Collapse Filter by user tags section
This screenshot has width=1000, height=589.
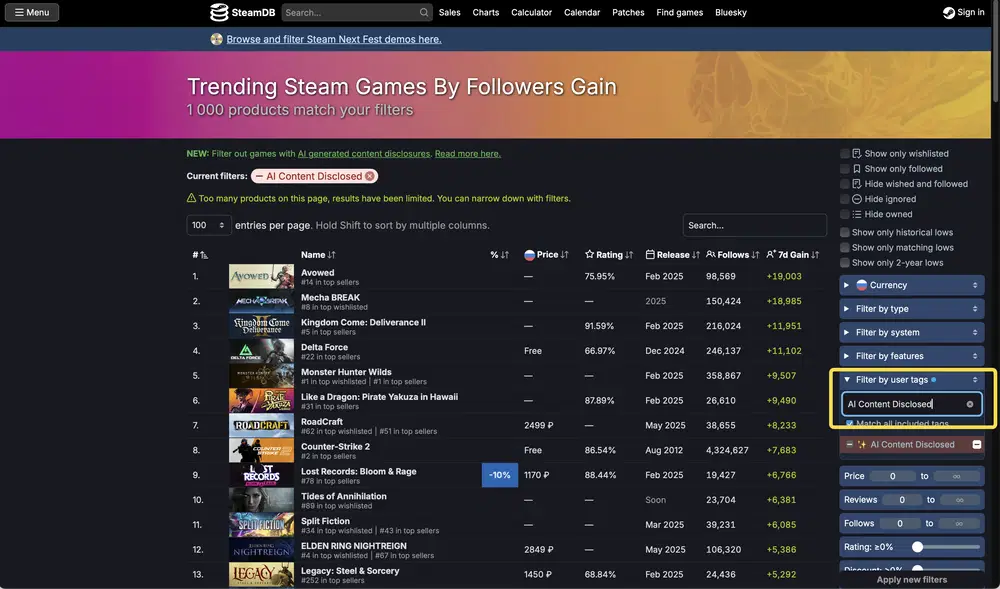pyautogui.click(x=911, y=380)
